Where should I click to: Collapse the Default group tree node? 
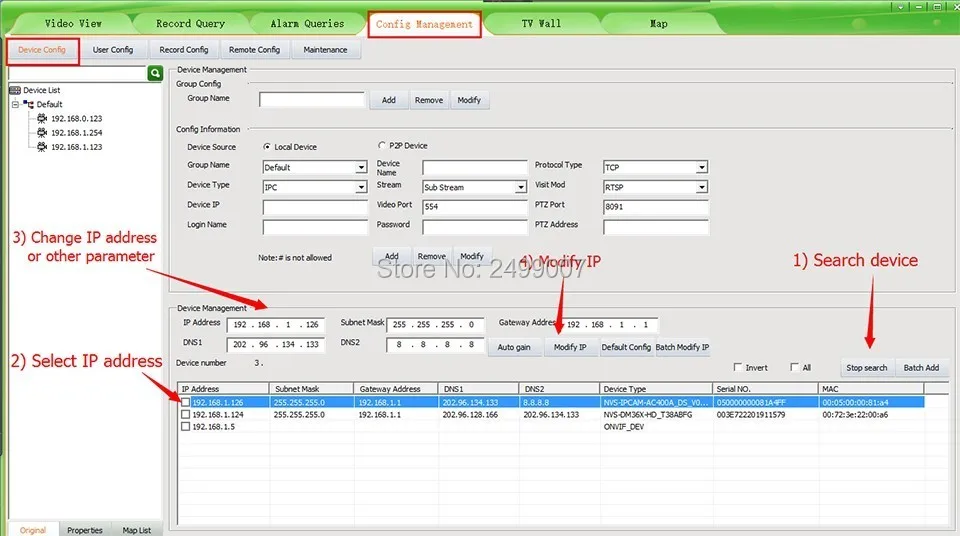(15, 105)
